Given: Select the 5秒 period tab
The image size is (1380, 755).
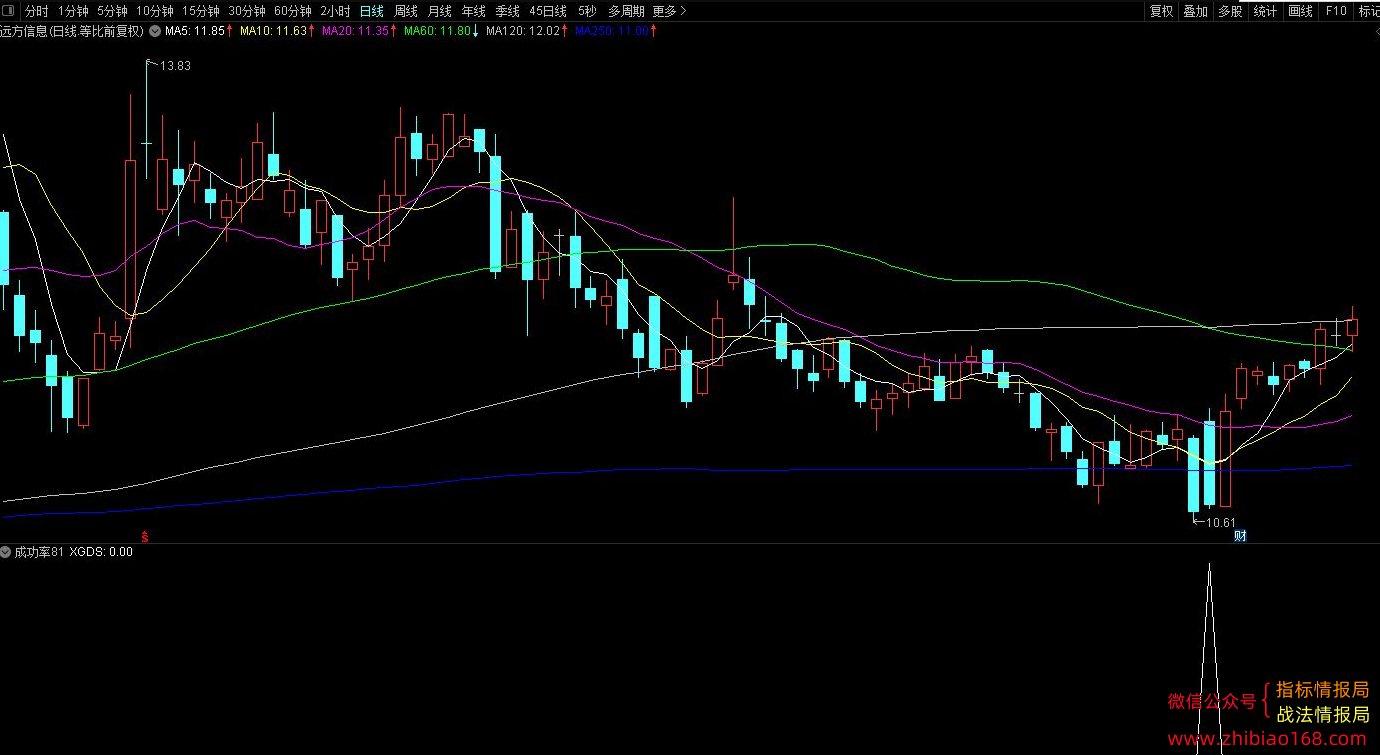Looking at the screenshot, I should pos(587,11).
